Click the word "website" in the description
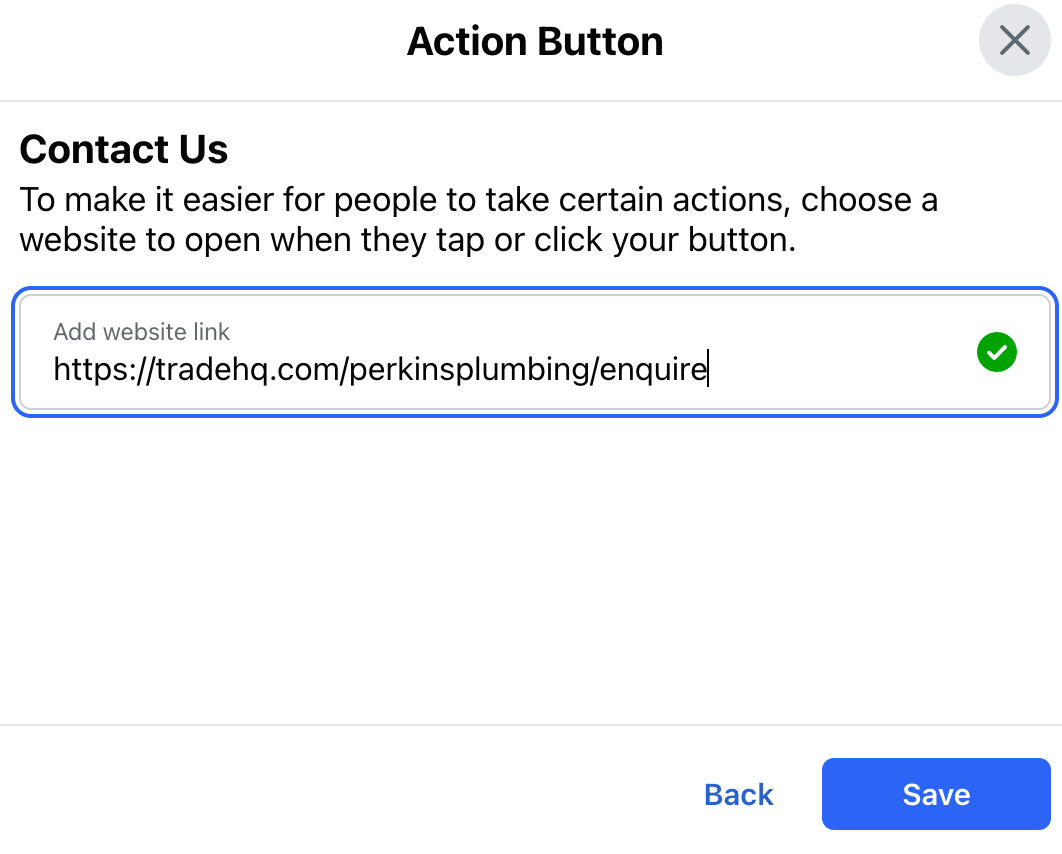Image resolution: width=1062 pixels, height=854 pixels. click(x=78, y=240)
